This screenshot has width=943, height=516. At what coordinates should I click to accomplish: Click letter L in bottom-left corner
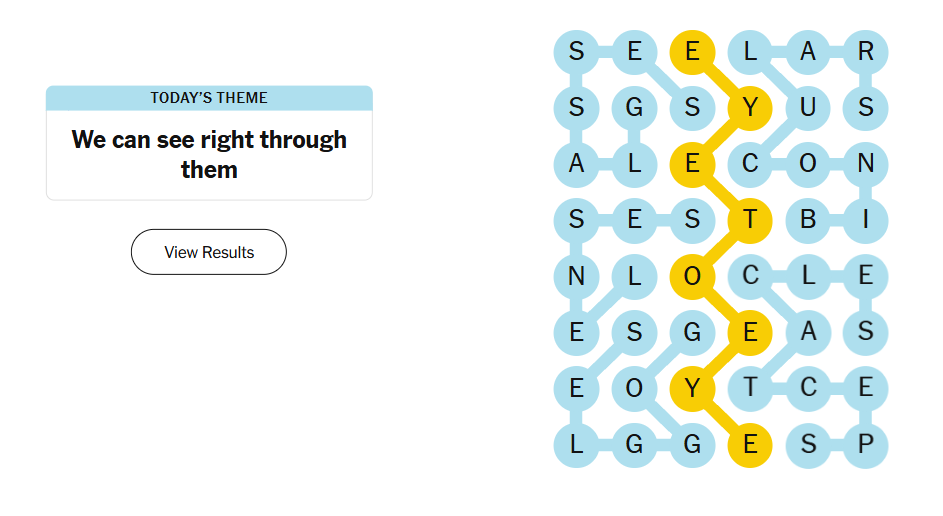coord(577,445)
